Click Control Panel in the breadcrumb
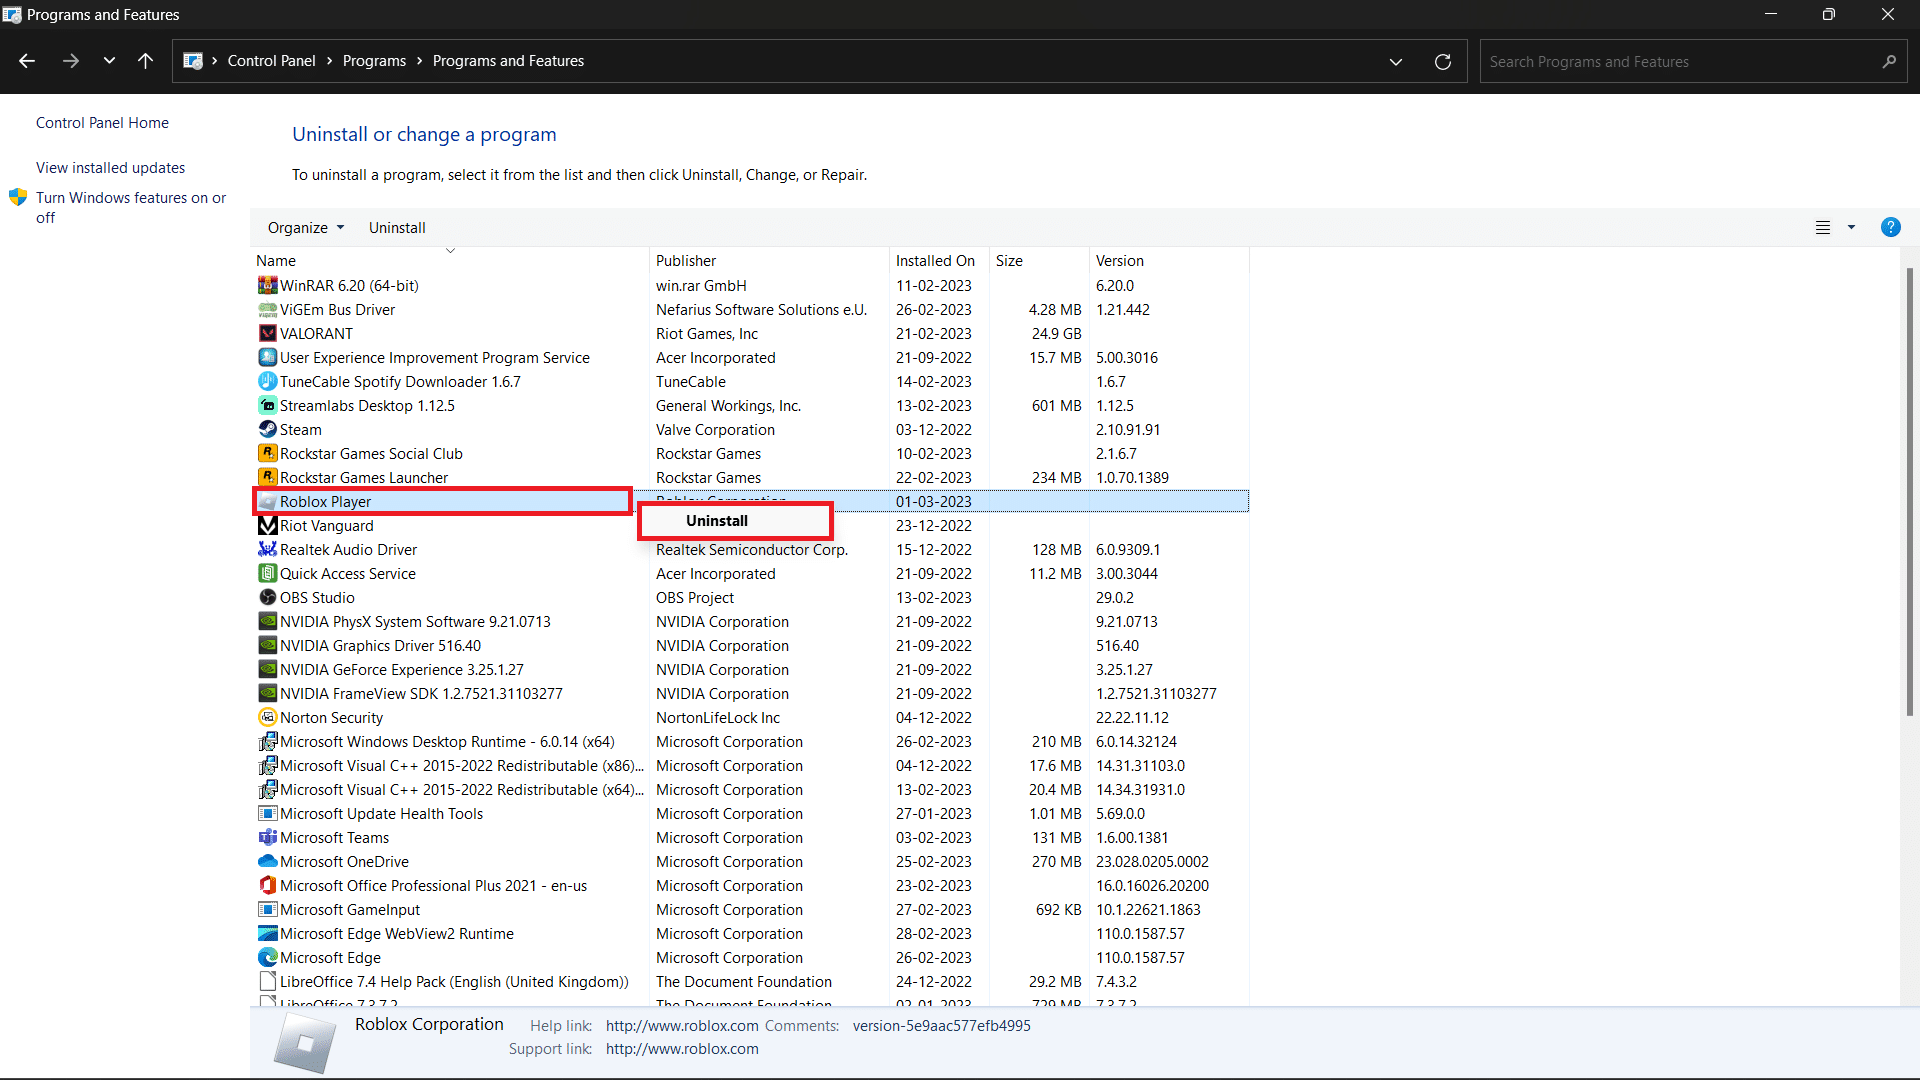The height and width of the screenshot is (1080, 1920). click(x=271, y=61)
